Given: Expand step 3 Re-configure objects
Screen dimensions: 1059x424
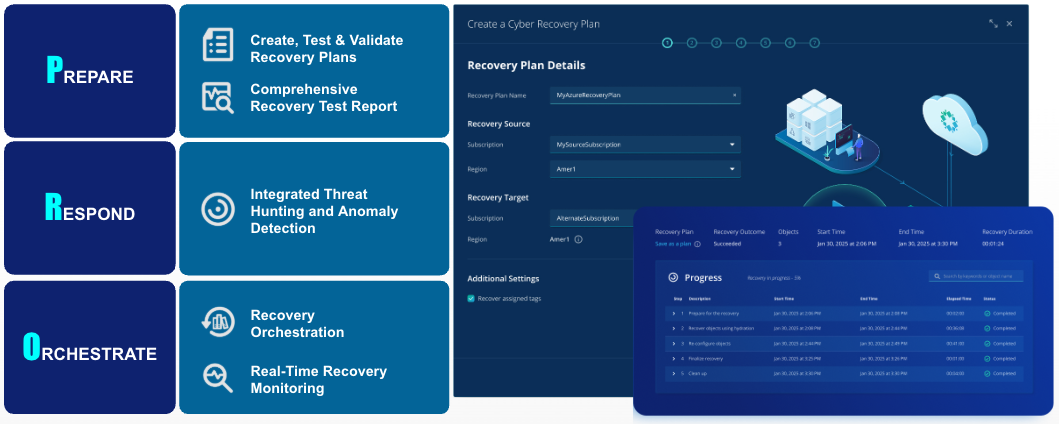Looking at the screenshot, I should 674,344.
